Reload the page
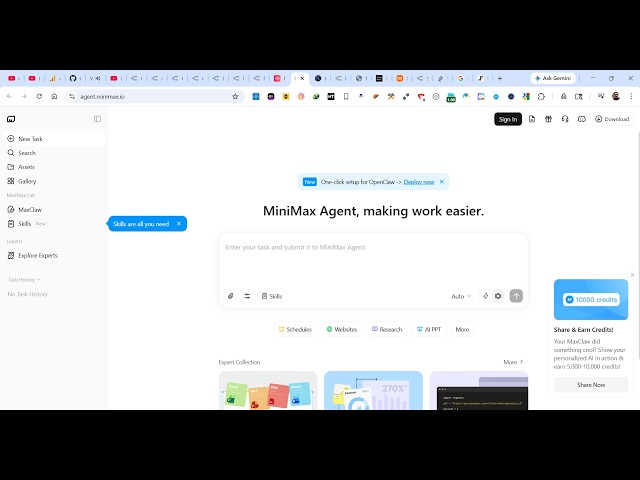Viewport: 640px width, 480px height. click(x=39, y=96)
